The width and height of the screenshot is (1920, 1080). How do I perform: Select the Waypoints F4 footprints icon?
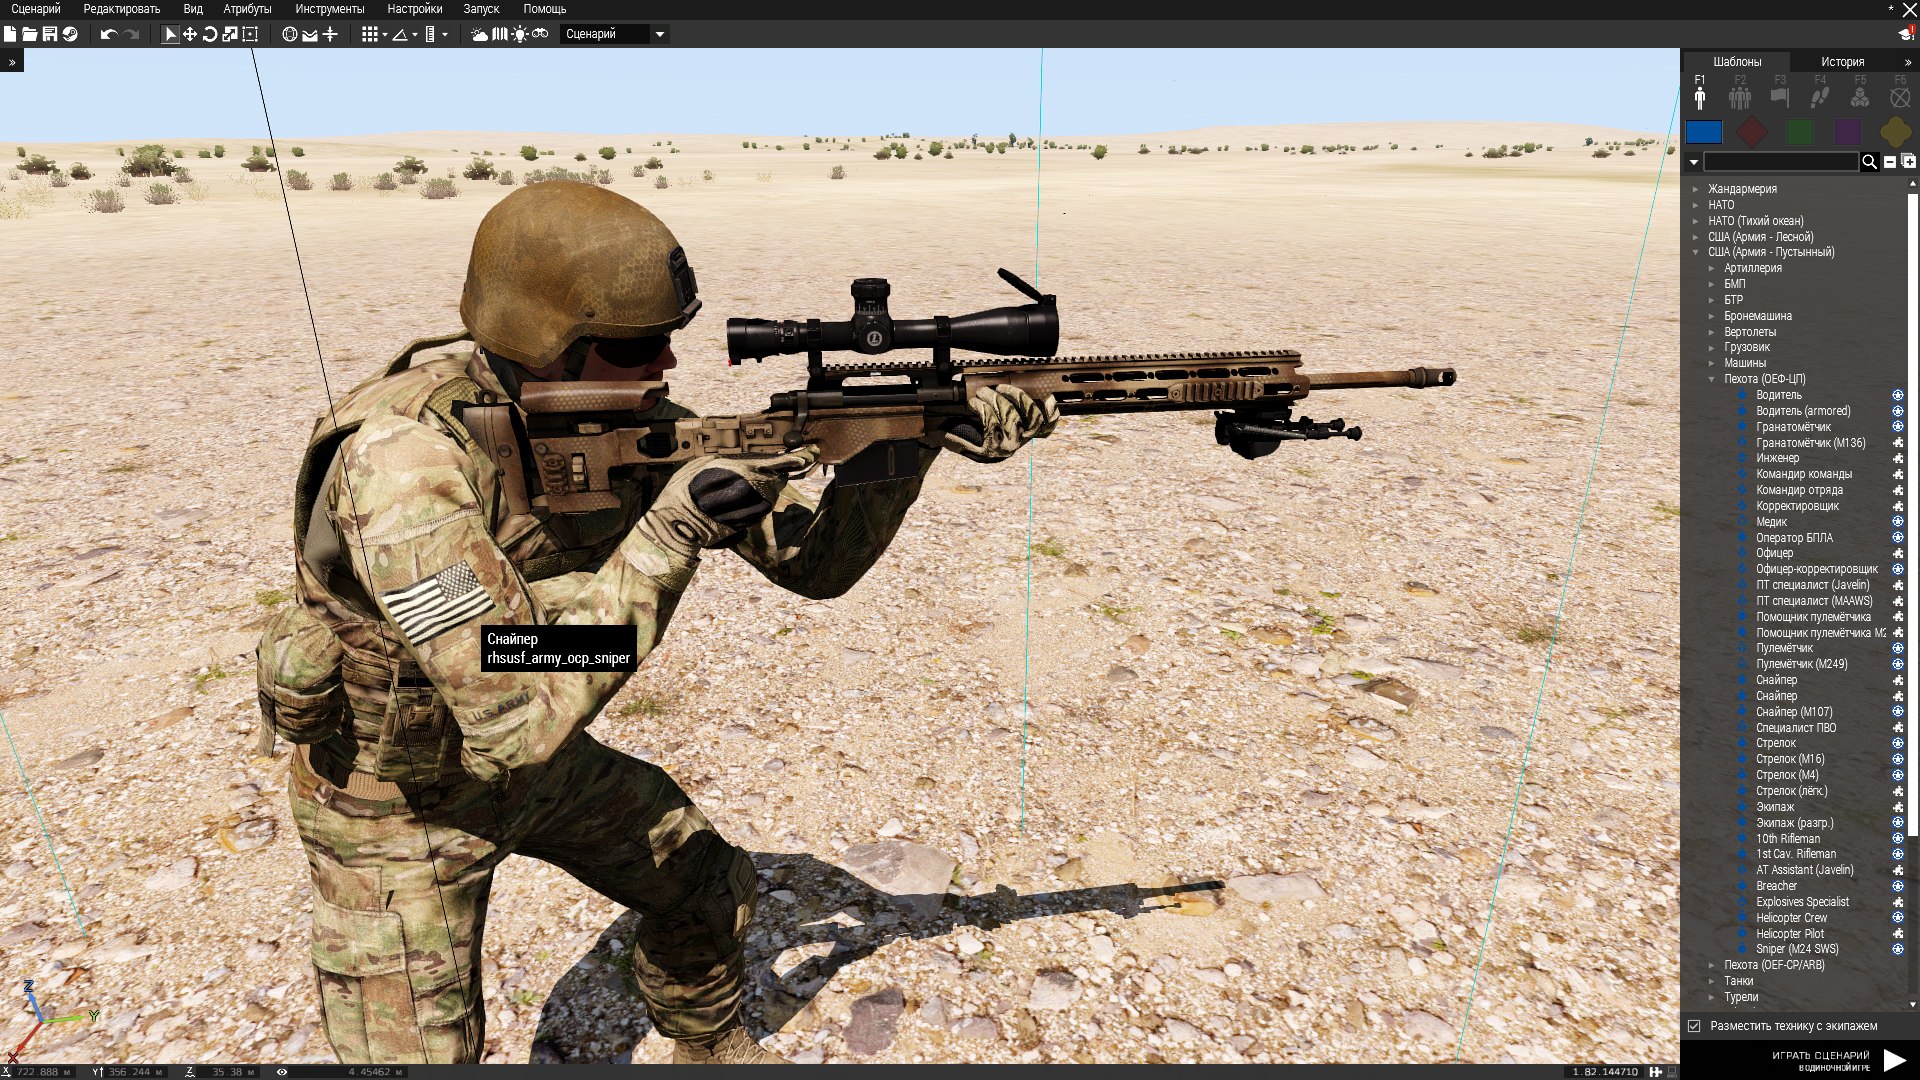1820,97
